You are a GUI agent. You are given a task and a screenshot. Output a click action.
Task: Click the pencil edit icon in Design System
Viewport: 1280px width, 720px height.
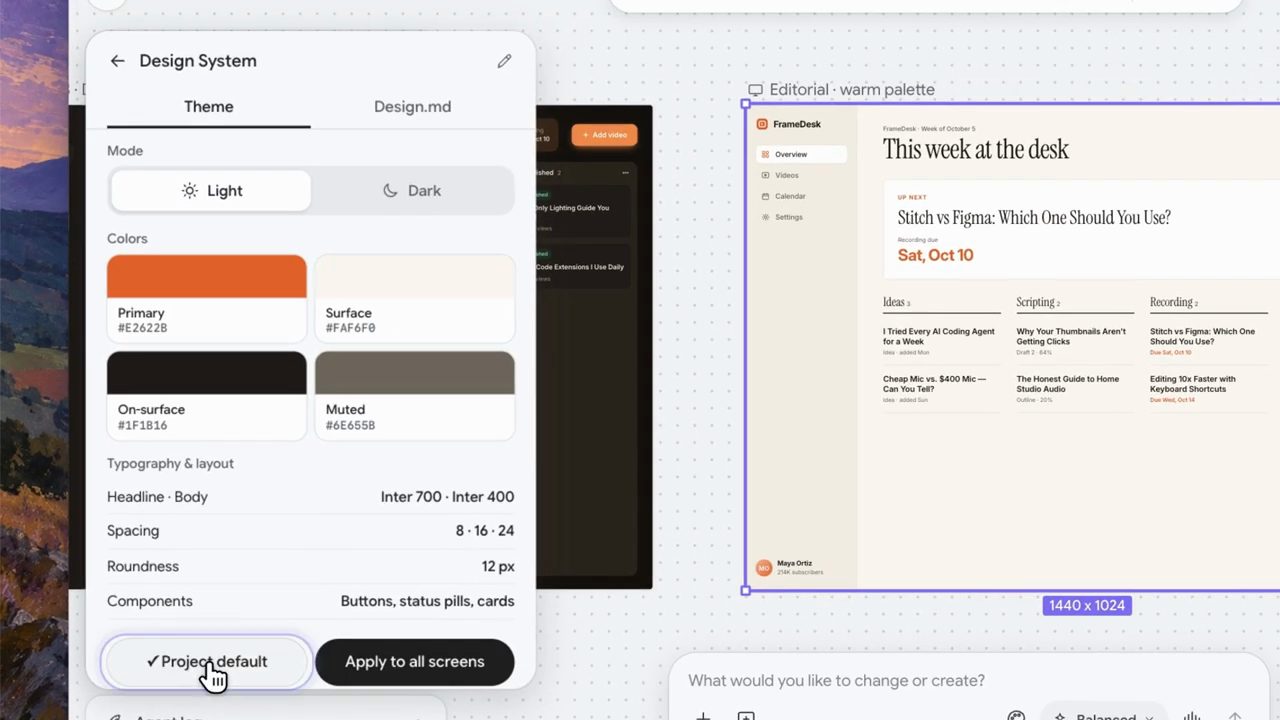504,61
